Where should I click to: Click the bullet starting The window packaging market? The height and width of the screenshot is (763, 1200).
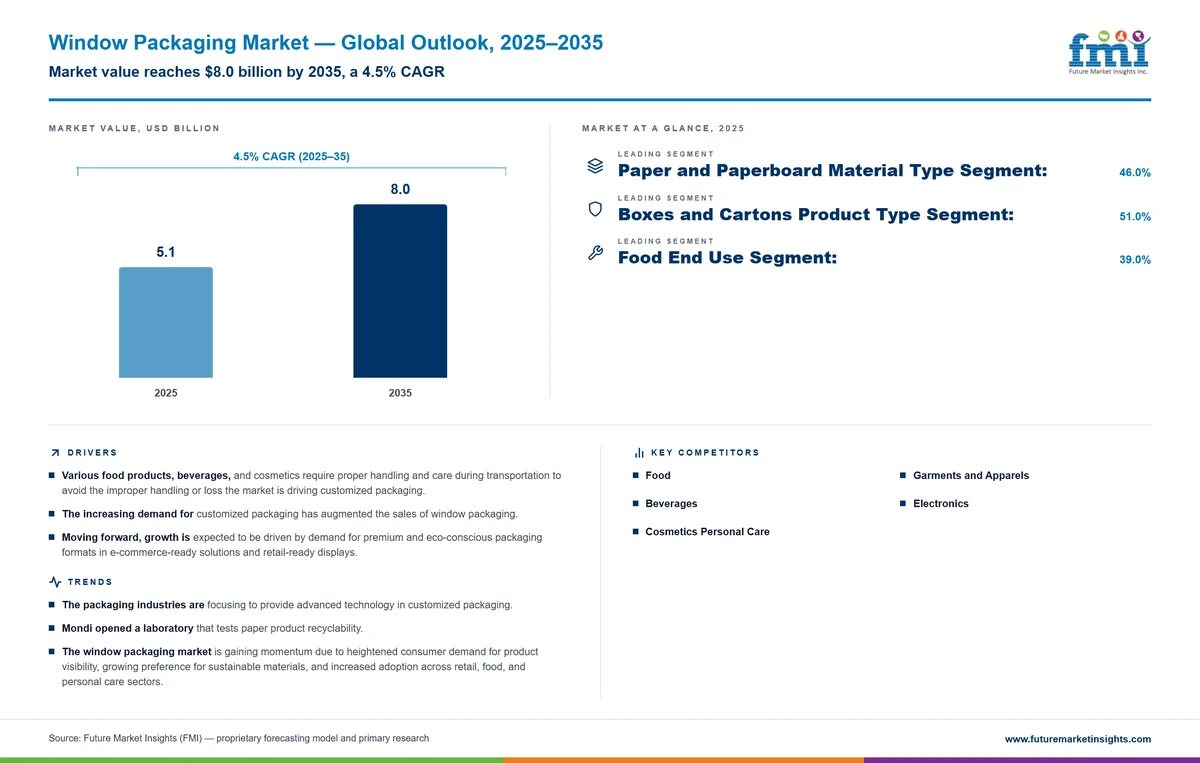click(x=300, y=666)
